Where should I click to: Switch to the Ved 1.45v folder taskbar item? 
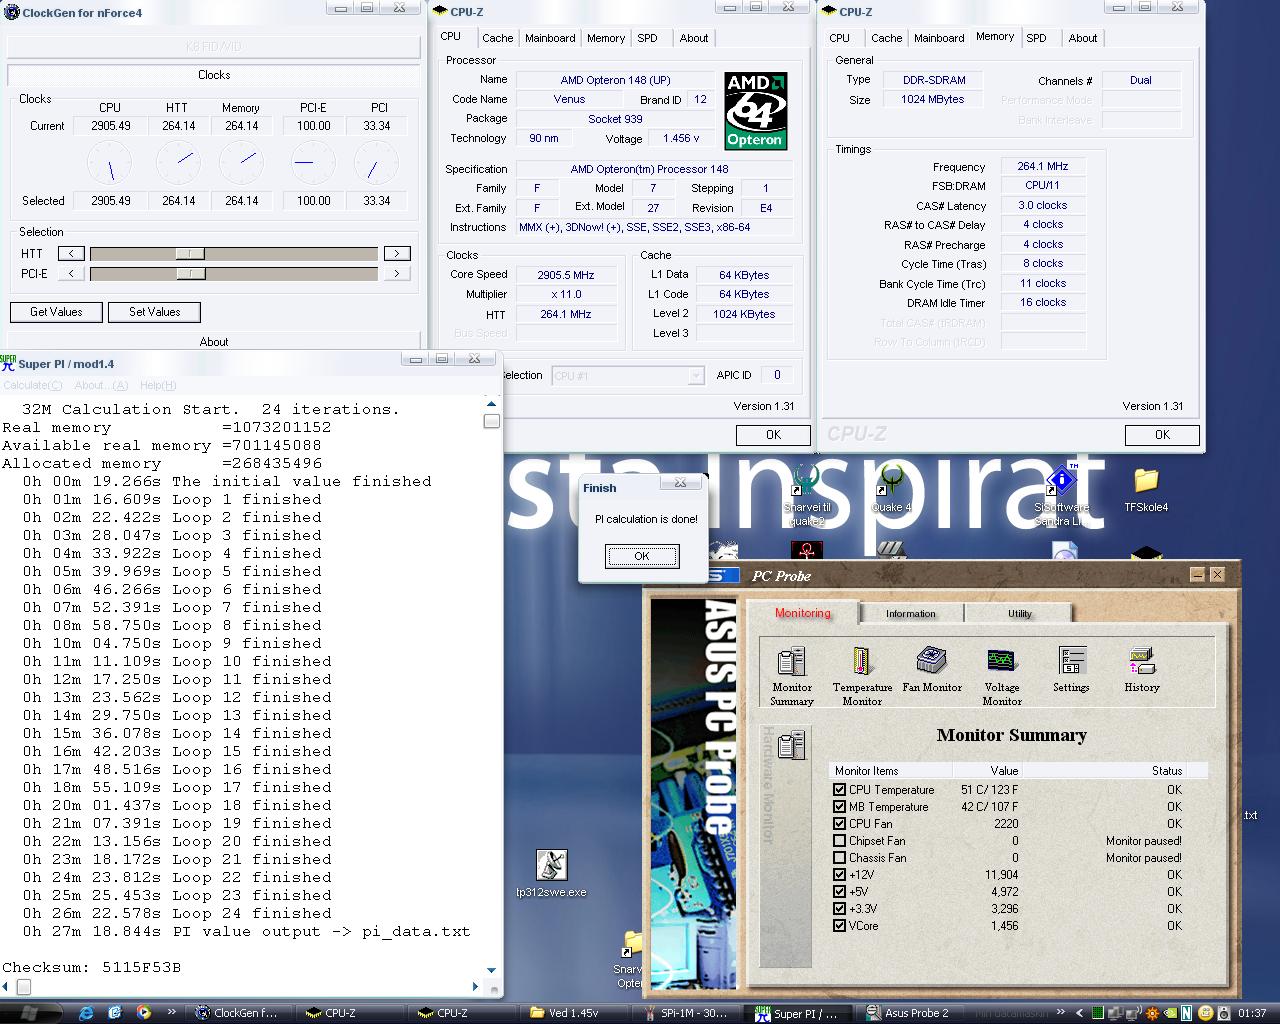pos(570,1013)
